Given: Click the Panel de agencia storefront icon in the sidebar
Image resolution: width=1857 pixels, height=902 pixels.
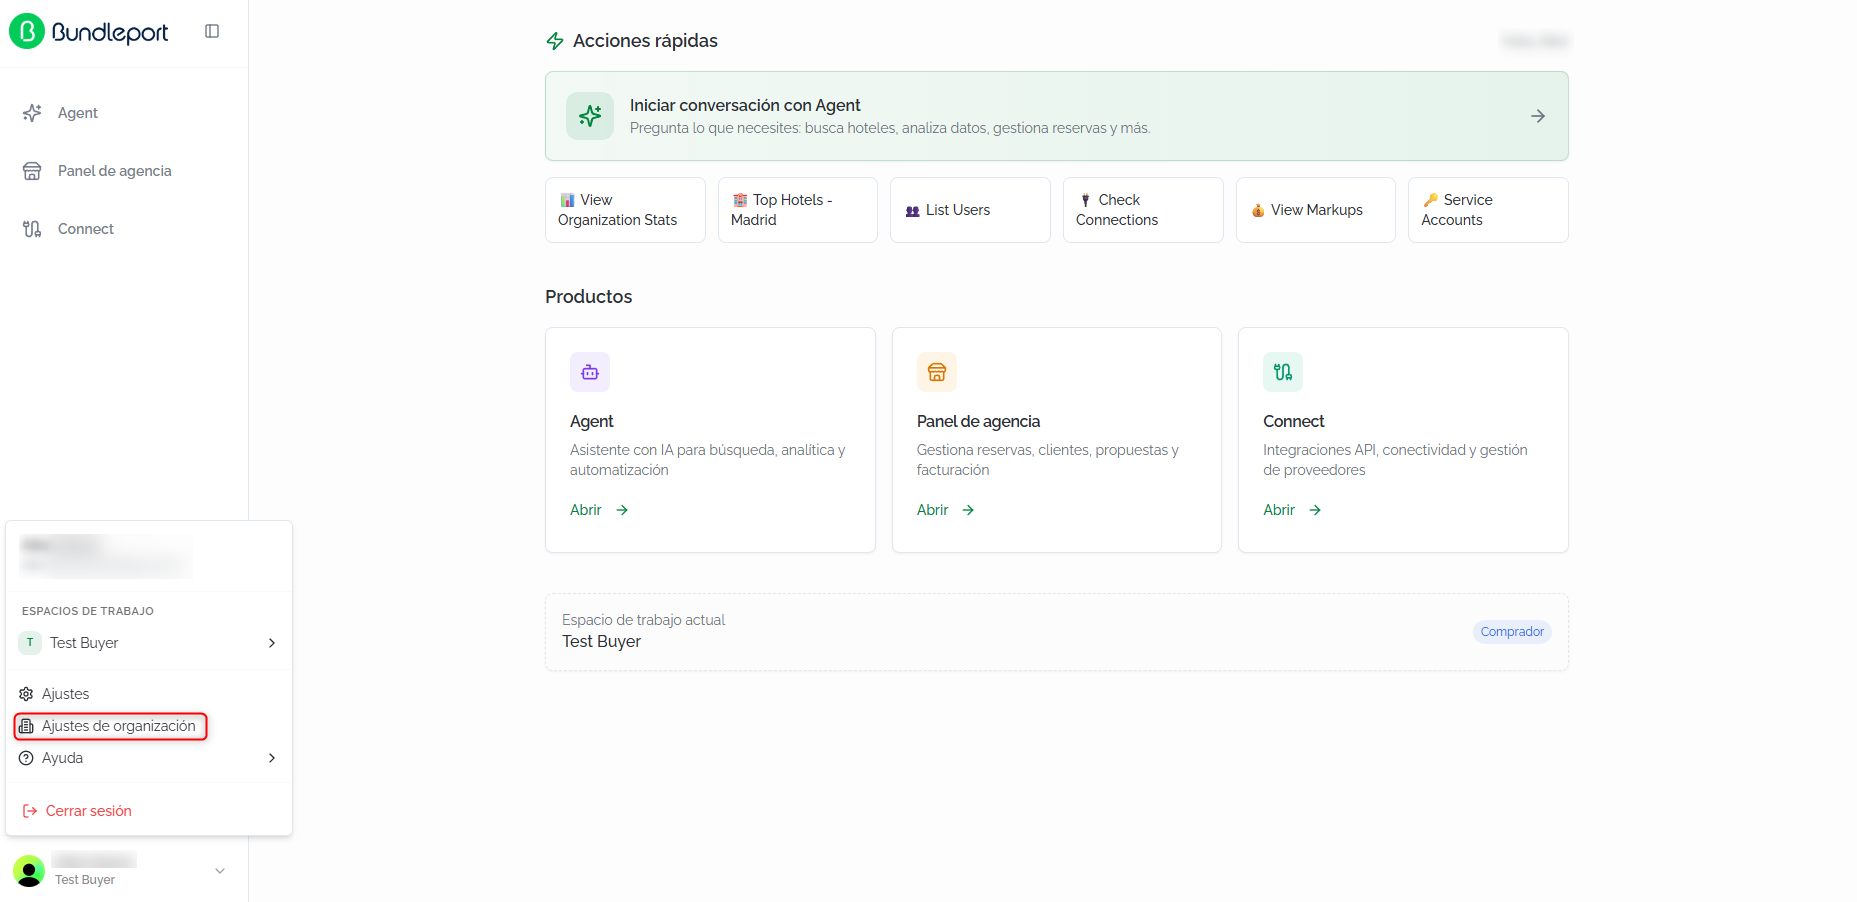Looking at the screenshot, I should pos(32,171).
